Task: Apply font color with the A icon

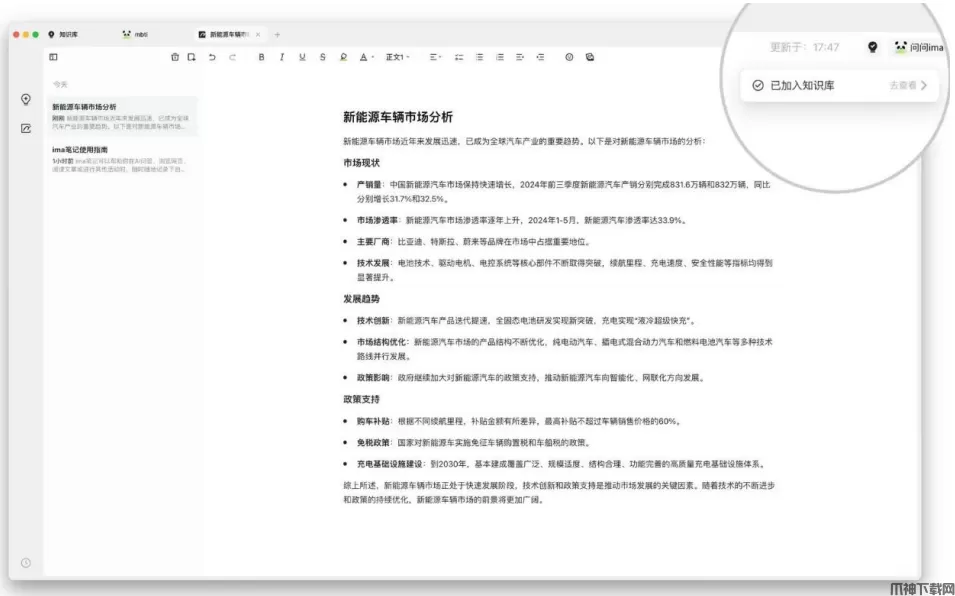Action: [x=364, y=57]
